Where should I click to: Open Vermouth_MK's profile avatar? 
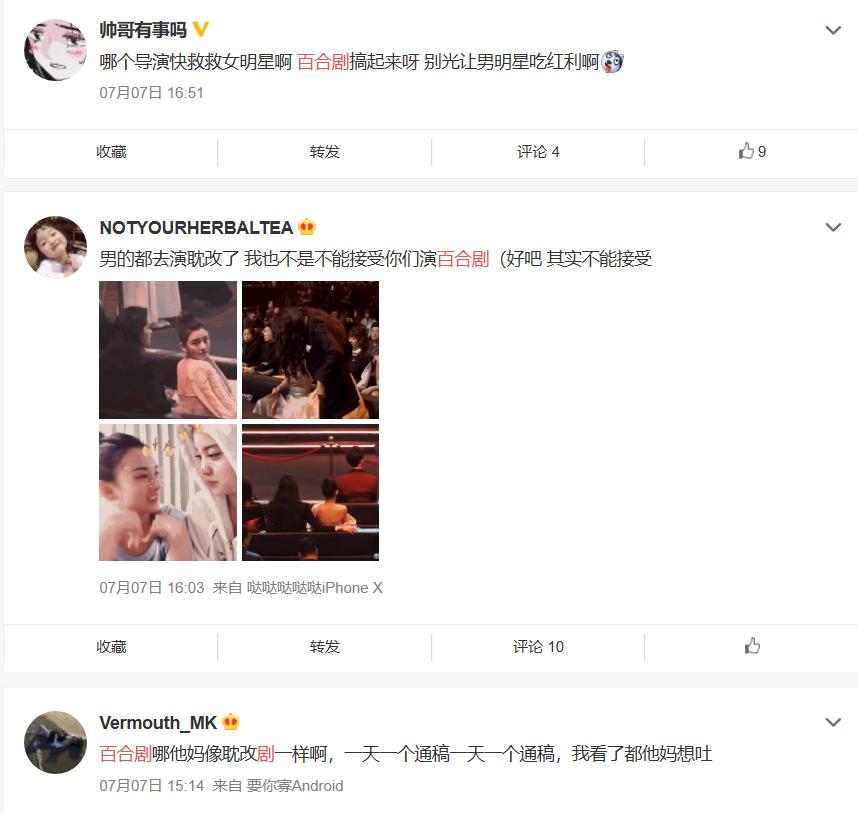tap(55, 742)
